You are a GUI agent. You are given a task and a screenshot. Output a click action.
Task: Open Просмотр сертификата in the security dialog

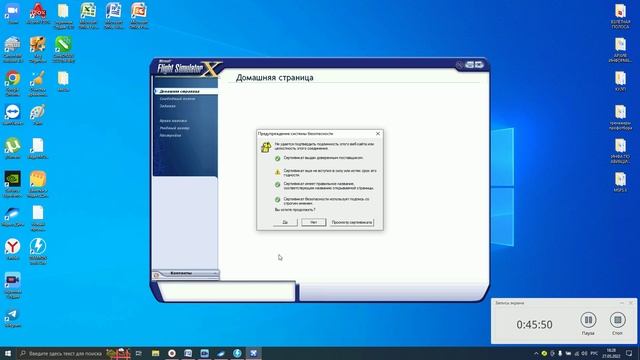(x=352, y=222)
